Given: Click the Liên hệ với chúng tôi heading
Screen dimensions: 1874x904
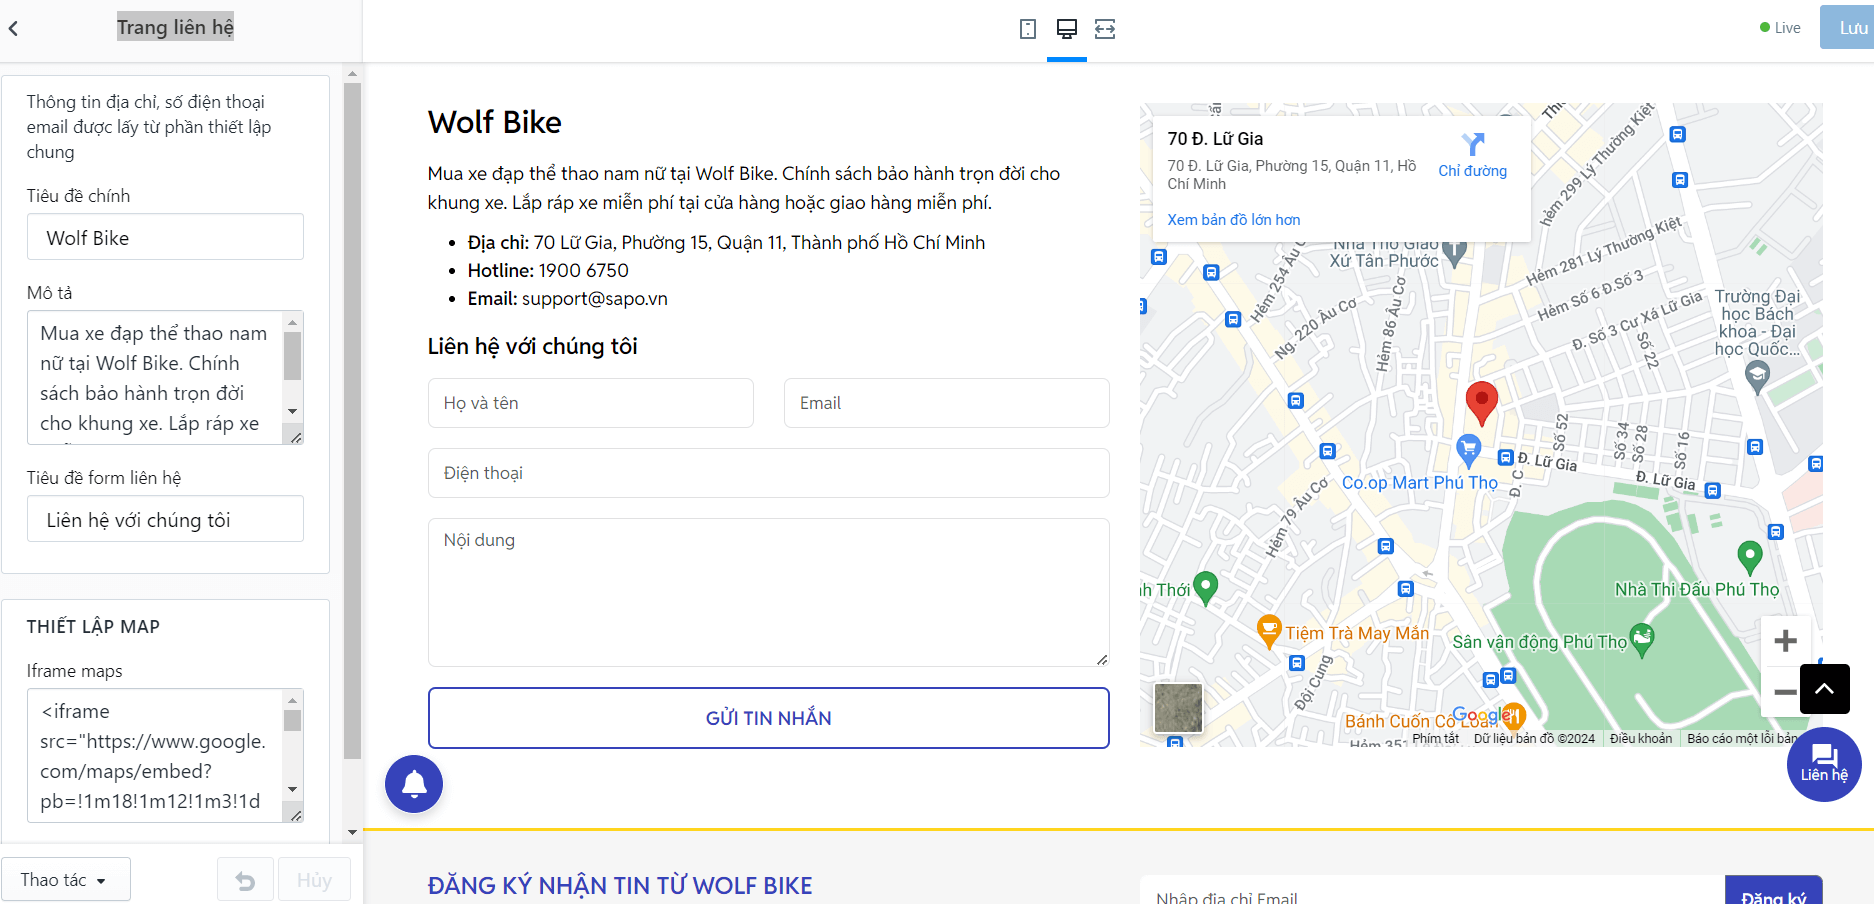Looking at the screenshot, I should [x=533, y=346].
